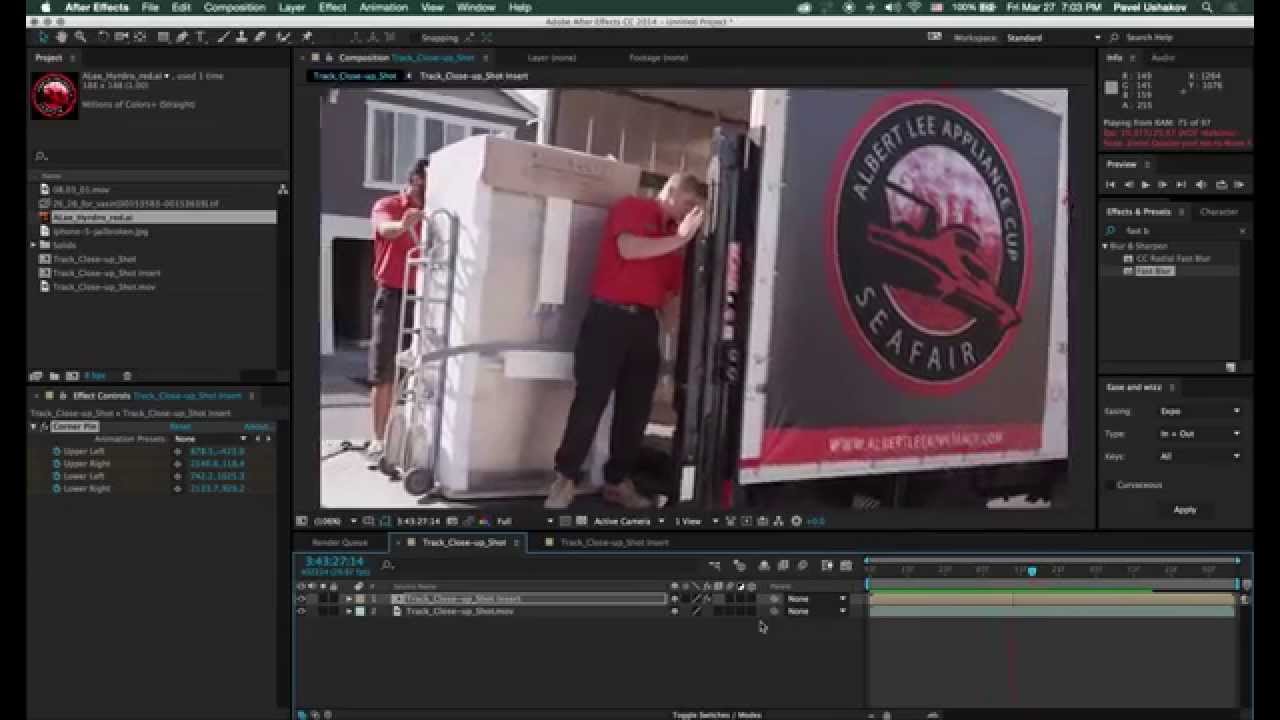The width and height of the screenshot is (1280, 720).
Task: Open the viewer resolution Full dropdown
Action: coord(525,521)
